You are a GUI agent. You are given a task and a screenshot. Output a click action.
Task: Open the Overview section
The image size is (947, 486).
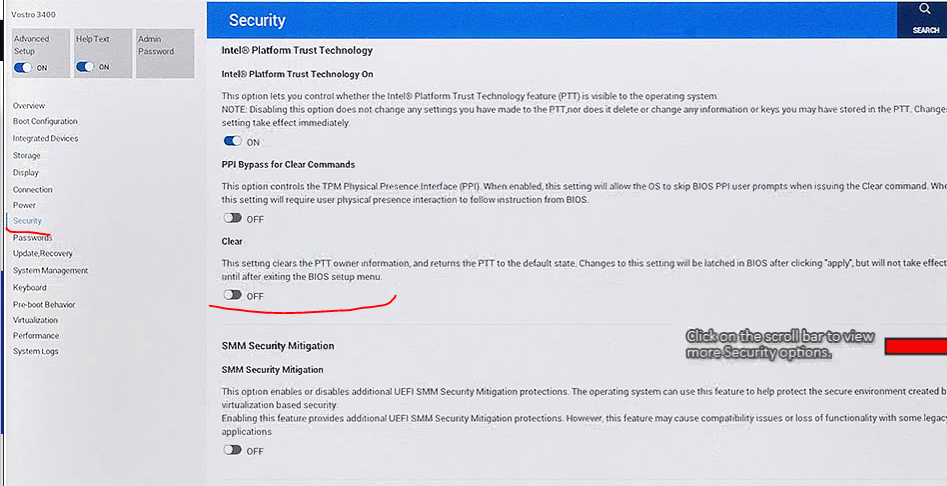29,106
